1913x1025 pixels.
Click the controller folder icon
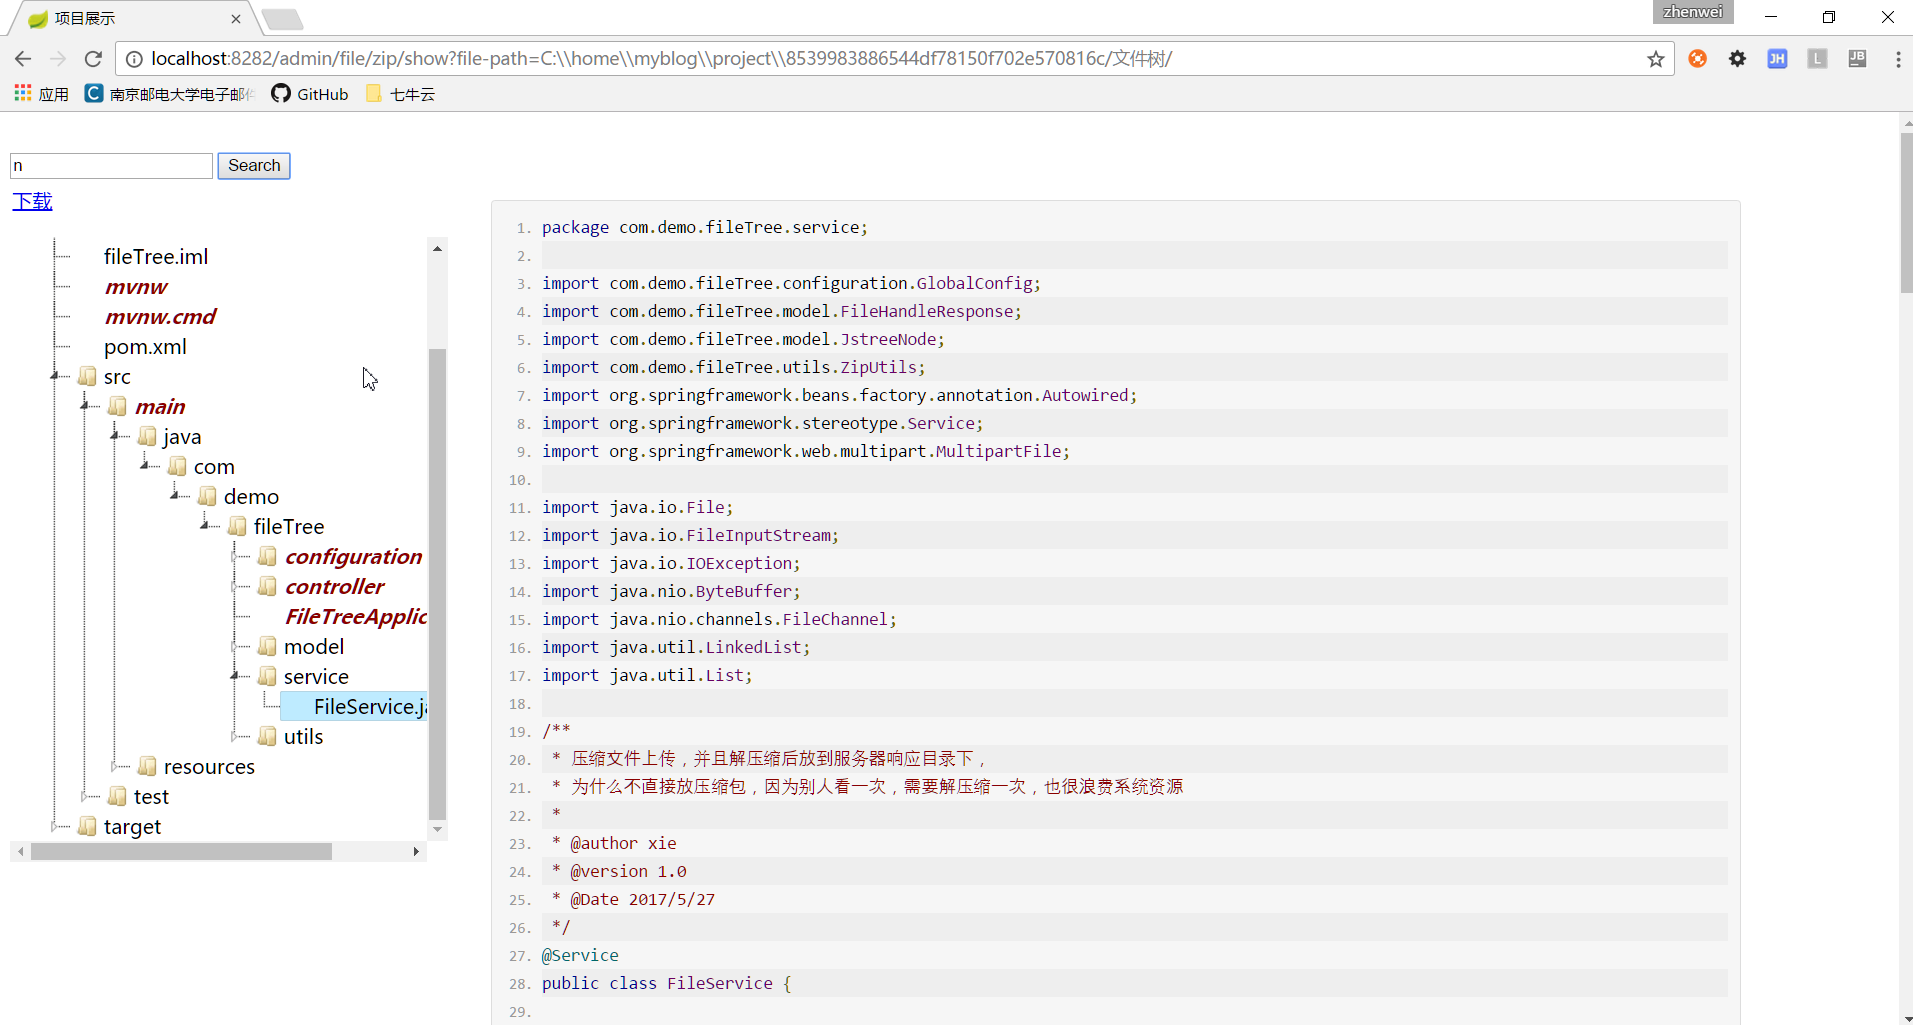[268, 586]
